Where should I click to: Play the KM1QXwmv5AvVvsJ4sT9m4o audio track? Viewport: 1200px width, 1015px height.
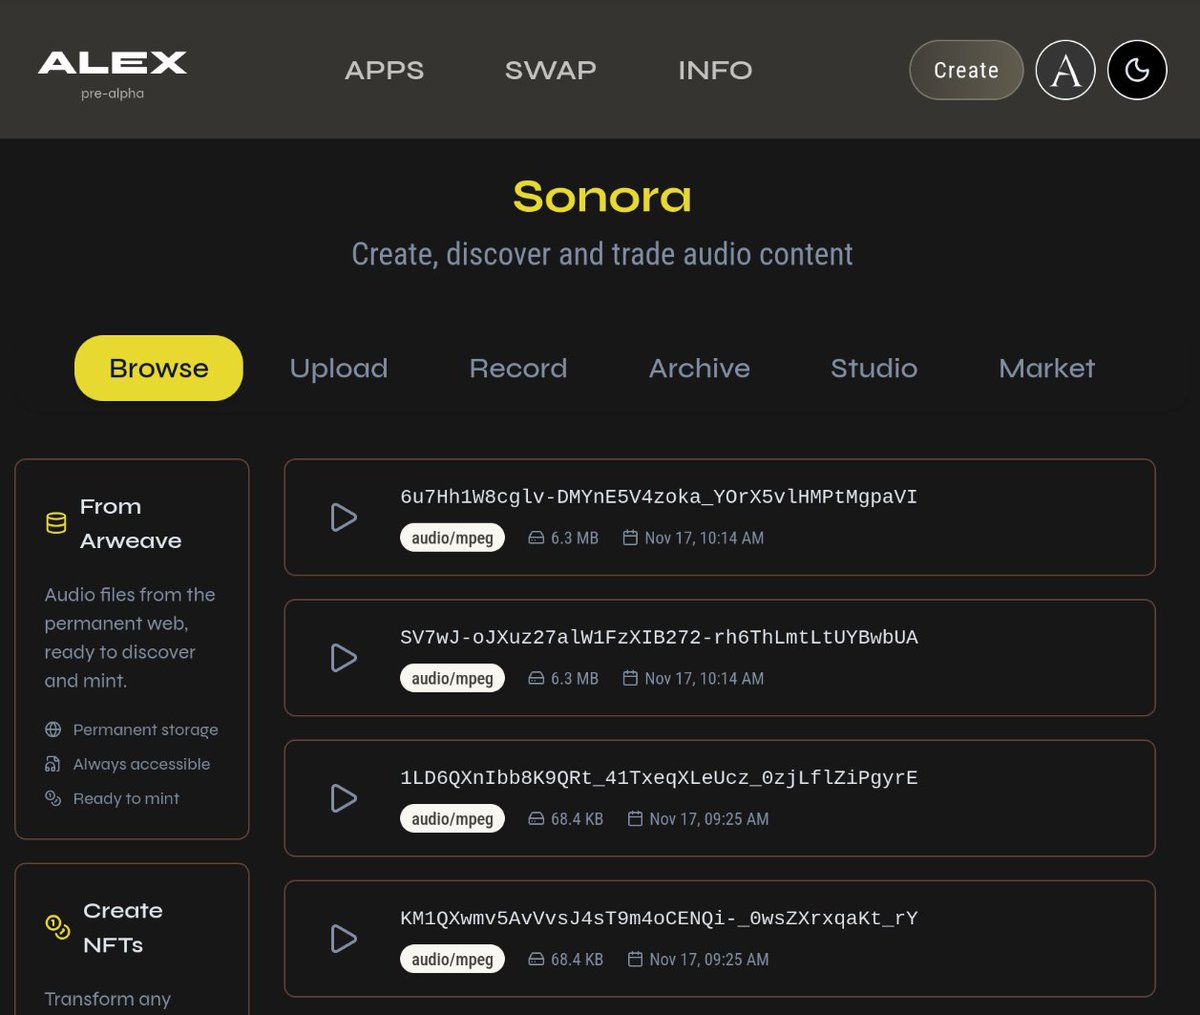point(343,938)
